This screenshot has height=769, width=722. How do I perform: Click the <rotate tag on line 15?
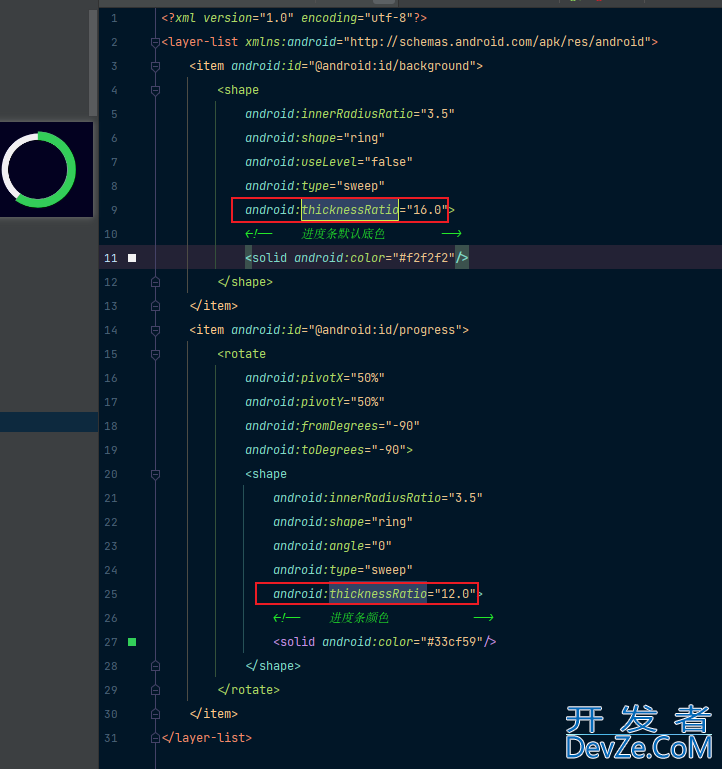pos(241,354)
